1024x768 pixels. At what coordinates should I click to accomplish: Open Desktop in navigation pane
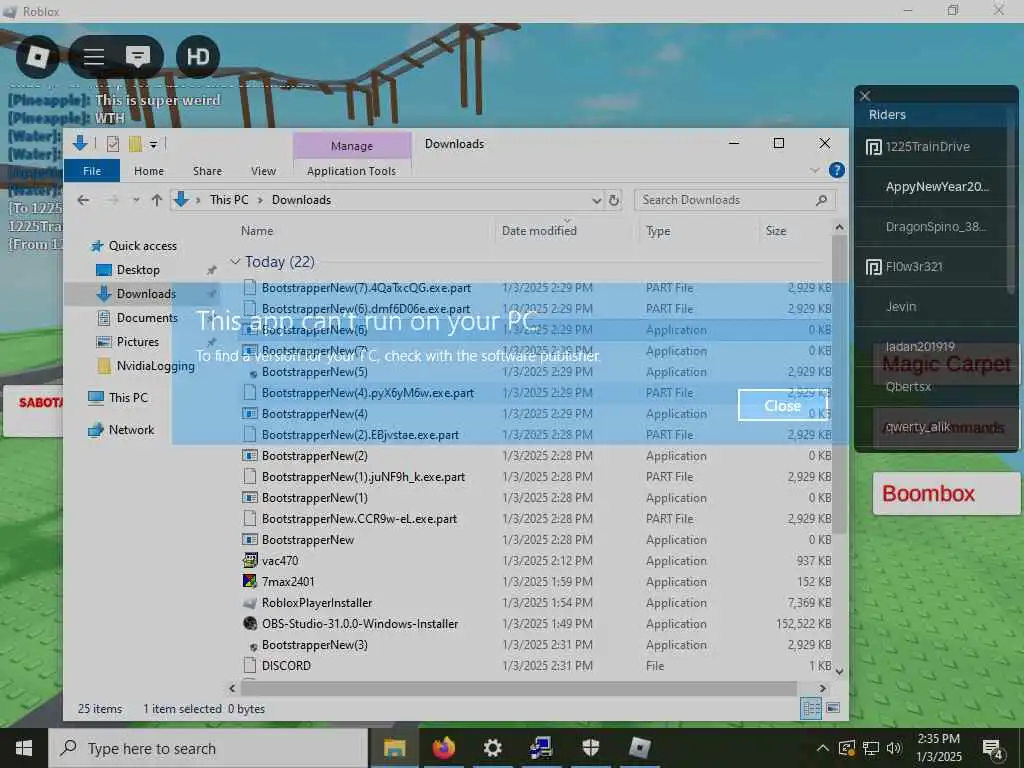tap(138, 270)
